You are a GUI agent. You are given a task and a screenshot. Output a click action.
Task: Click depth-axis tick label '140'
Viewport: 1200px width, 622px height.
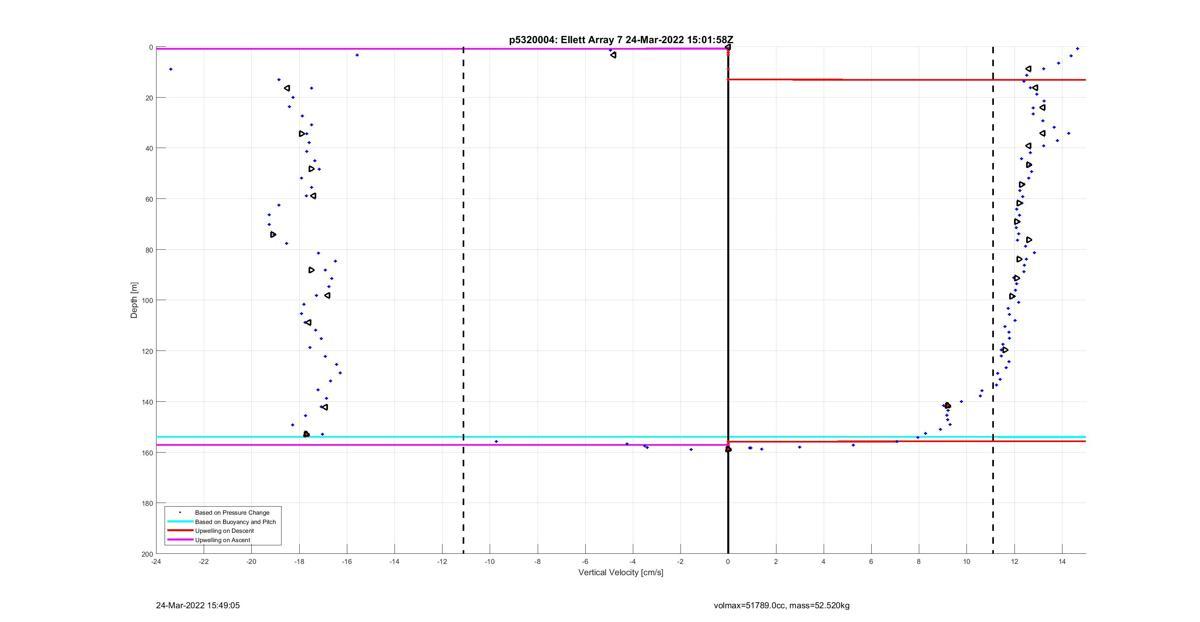(x=146, y=402)
